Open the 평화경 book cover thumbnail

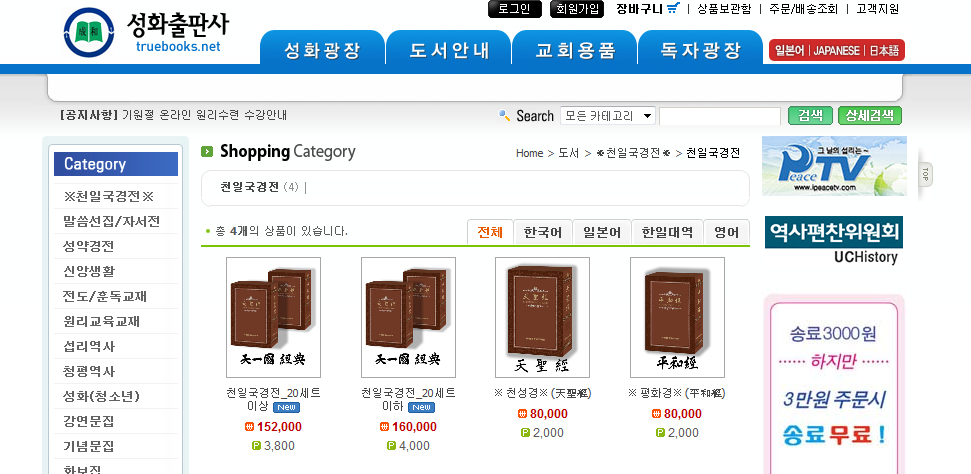[677, 317]
